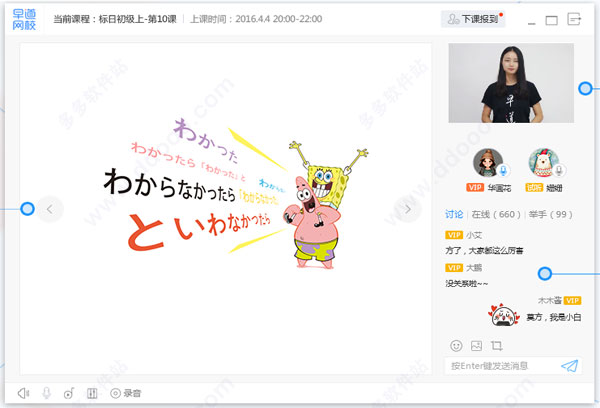Click the exit classroom icon
The image size is (600, 408).
pyautogui.click(x=574, y=19)
